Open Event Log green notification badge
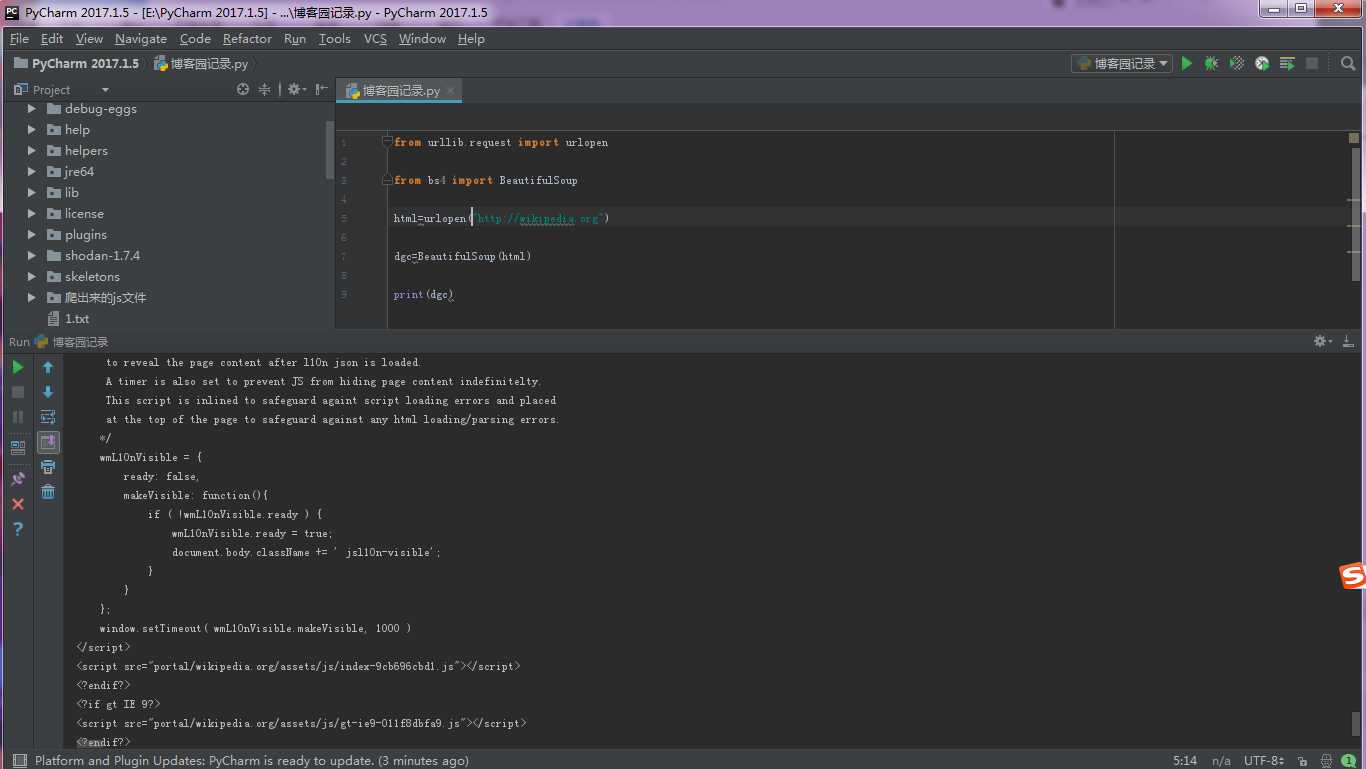 1349,761
